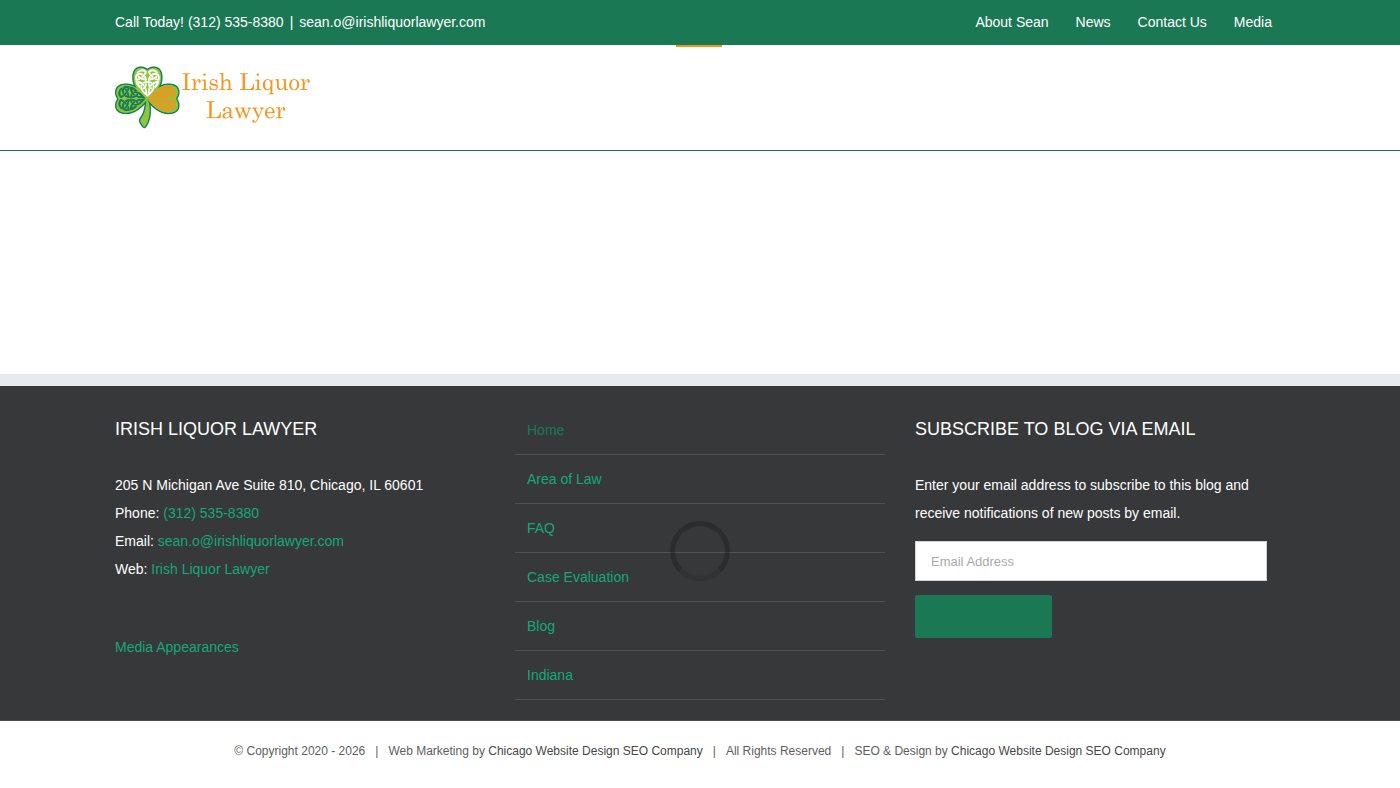Go to the Contact Us page

[1172, 22]
